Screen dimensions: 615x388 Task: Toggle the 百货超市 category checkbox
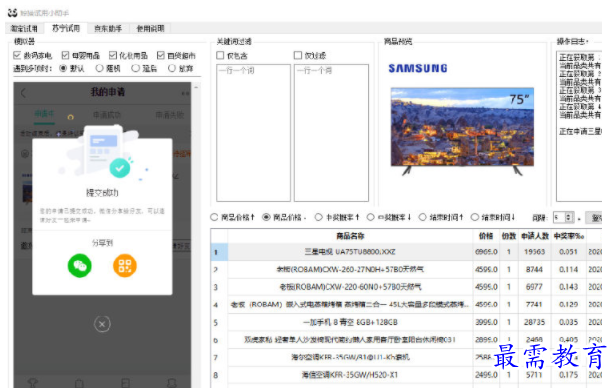[161, 55]
